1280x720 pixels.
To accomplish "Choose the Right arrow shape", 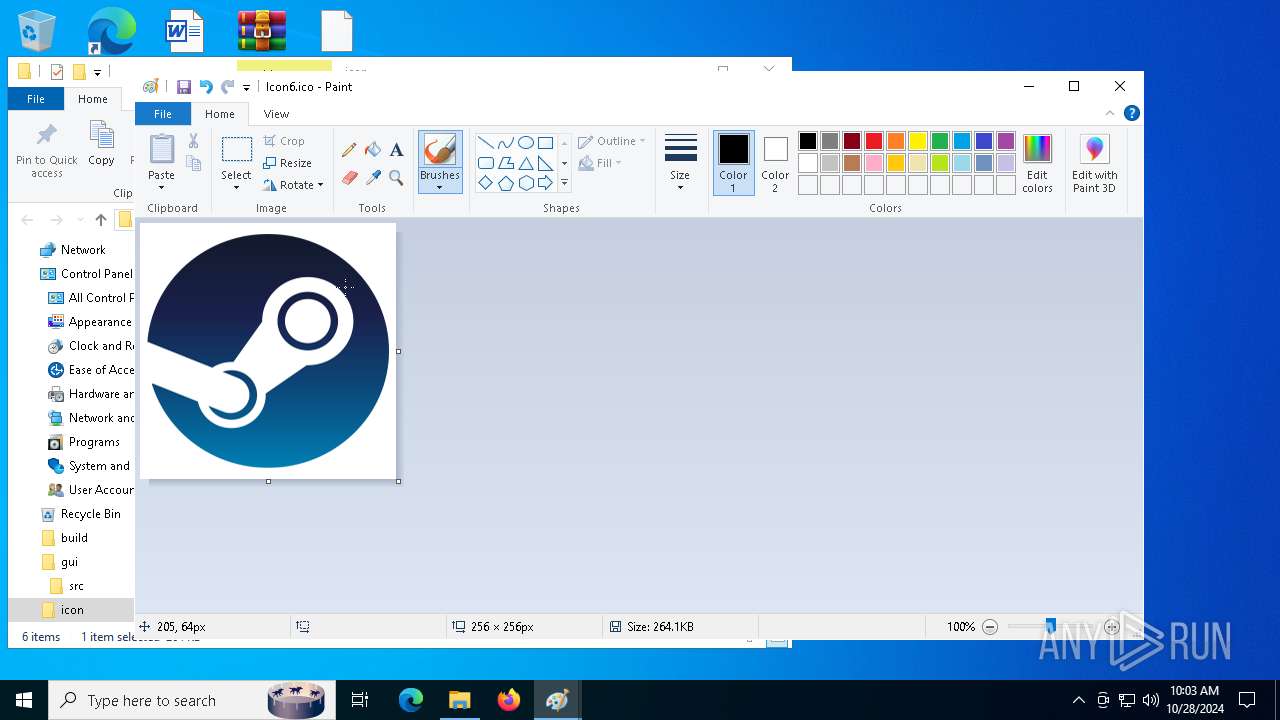I will point(545,183).
